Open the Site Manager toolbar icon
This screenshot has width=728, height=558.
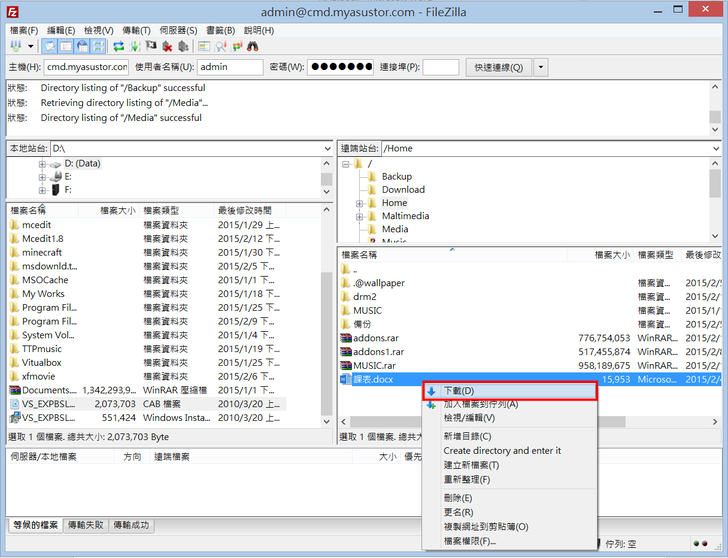coord(14,46)
